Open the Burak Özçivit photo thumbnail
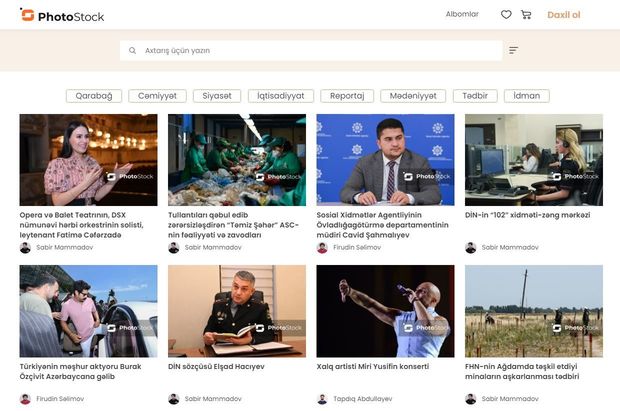 pos(88,311)
